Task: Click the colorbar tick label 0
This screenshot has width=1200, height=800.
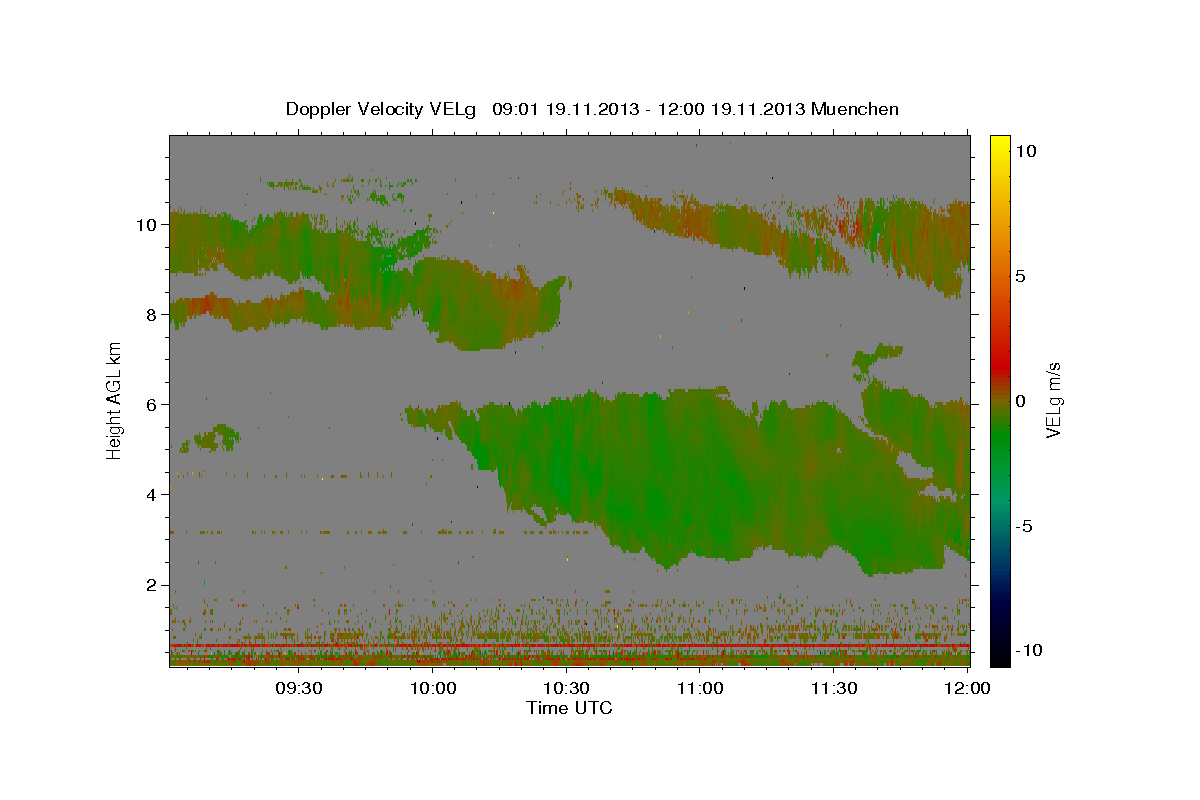Action: pyautogui.click(x=1022, y=400)
